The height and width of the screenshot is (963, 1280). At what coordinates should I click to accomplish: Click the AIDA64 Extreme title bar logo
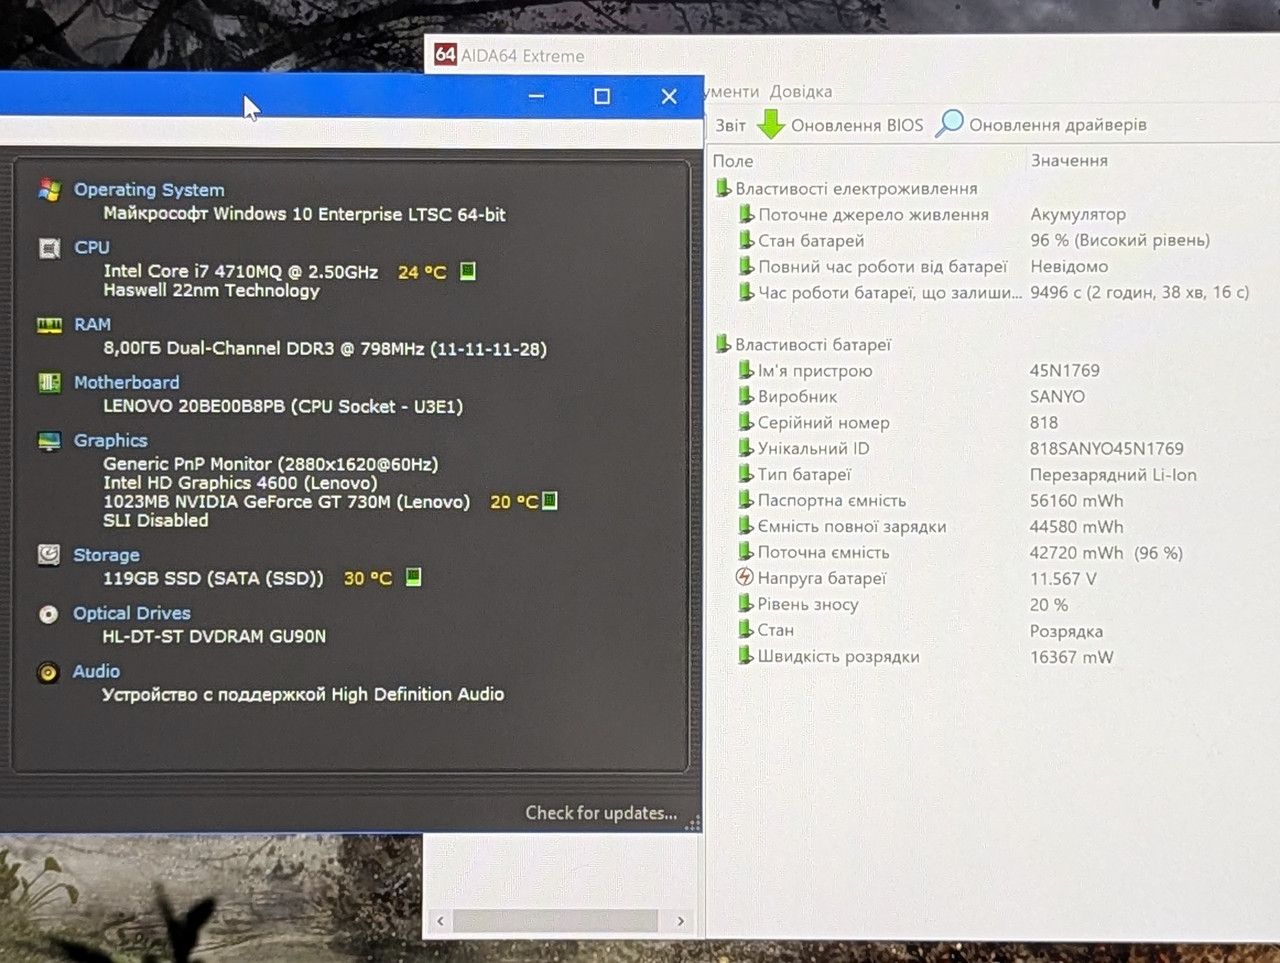tap(445, 55)
